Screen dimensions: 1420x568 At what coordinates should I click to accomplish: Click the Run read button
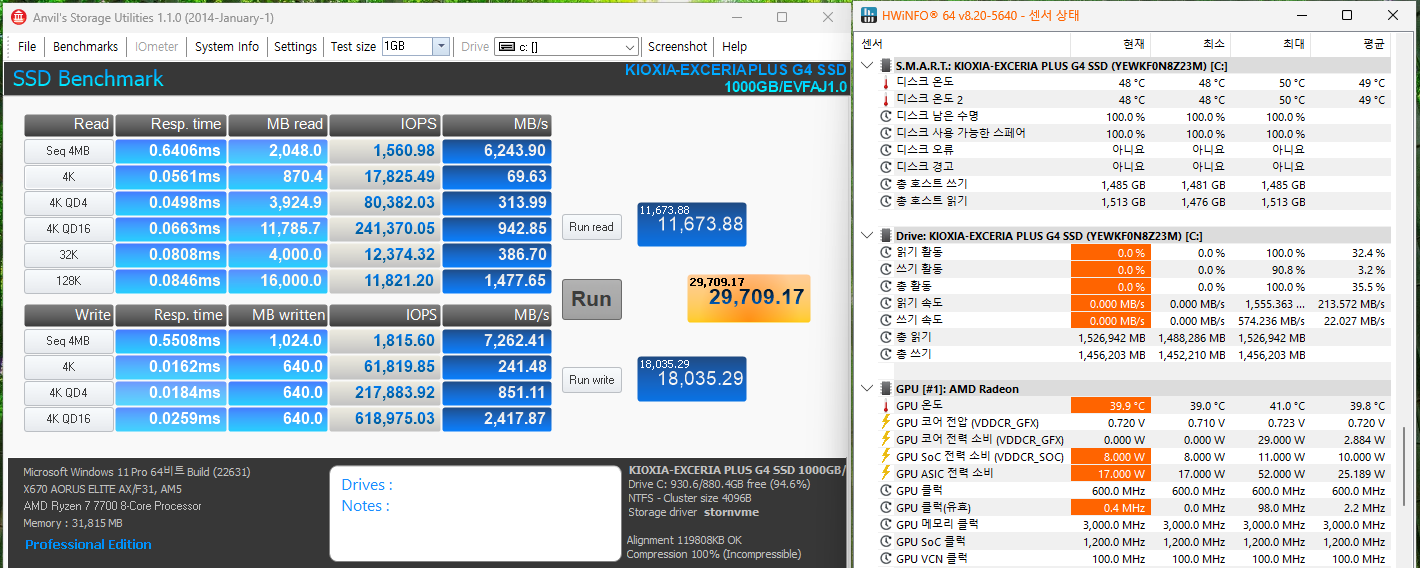tap(591, 227)
